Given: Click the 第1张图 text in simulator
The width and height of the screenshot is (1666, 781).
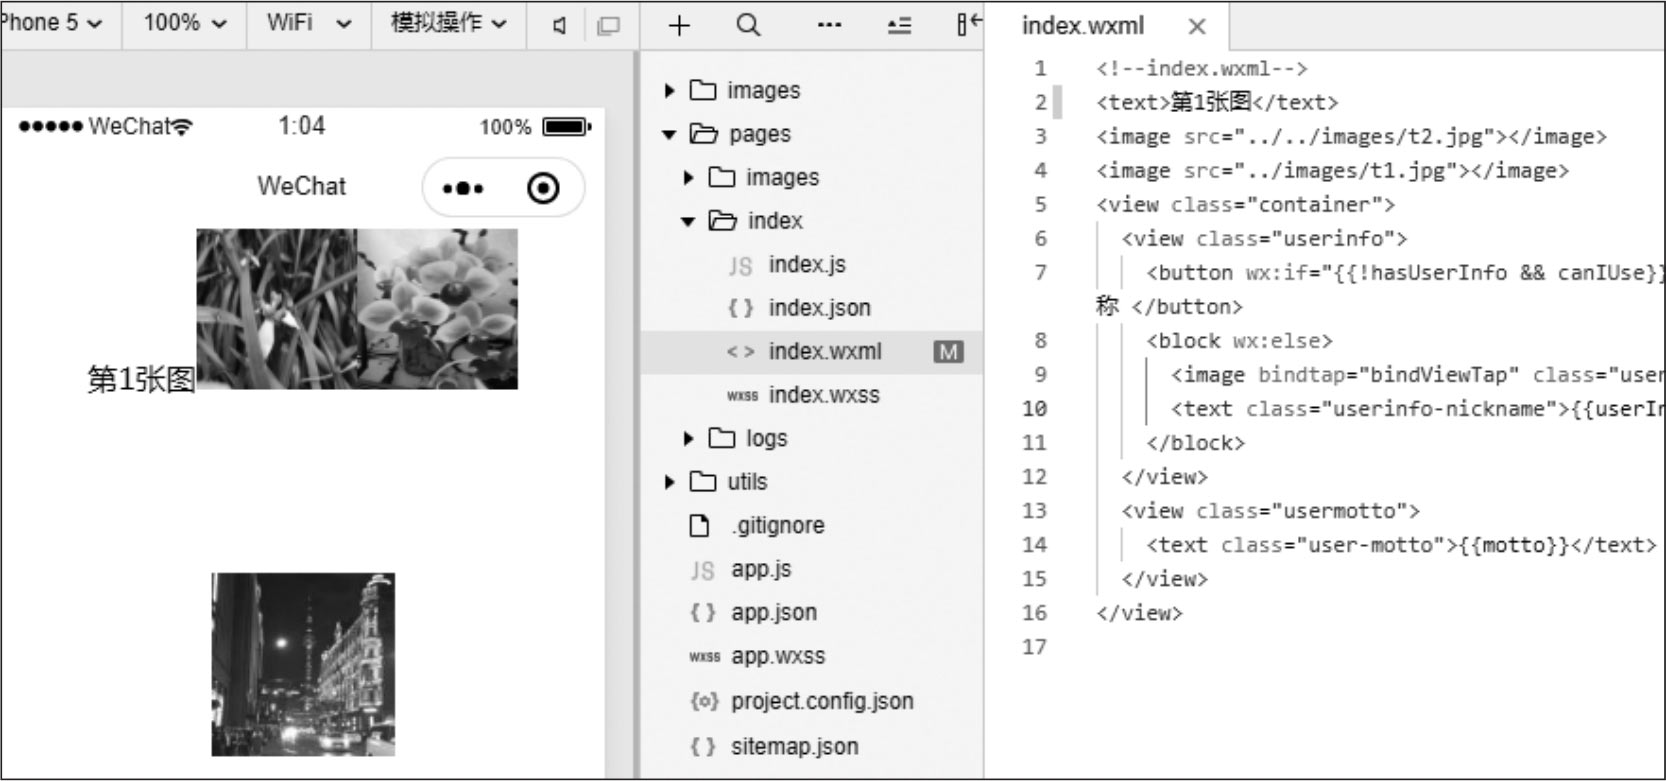Looking at the screenshot, I should (x=141, y=380).
